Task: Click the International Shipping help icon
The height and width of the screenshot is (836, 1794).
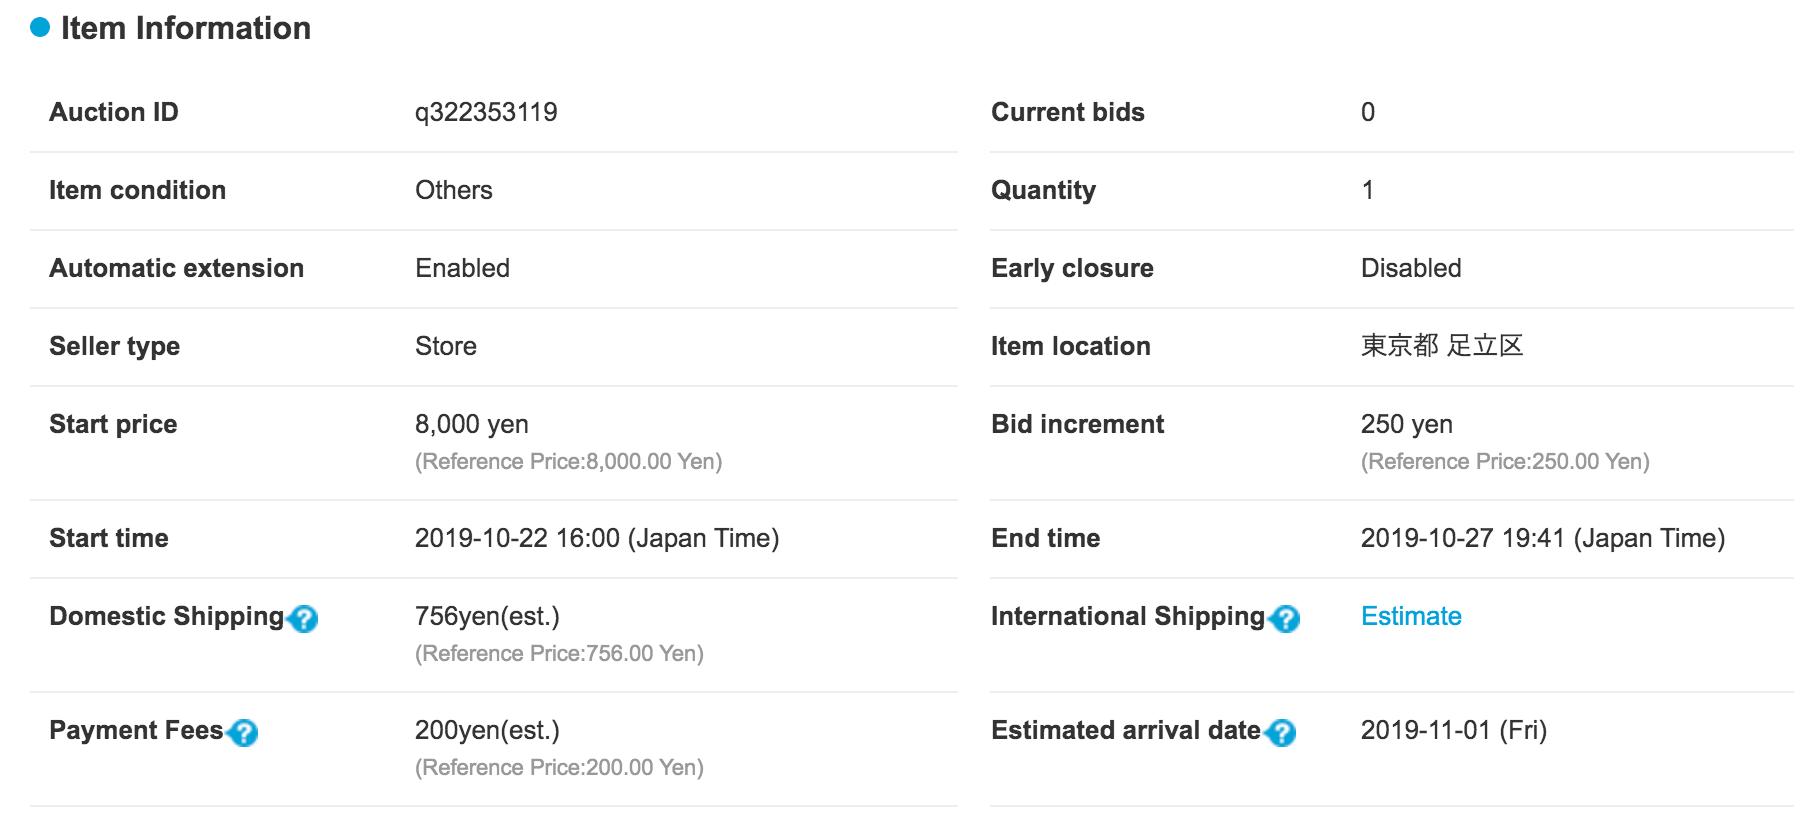Action: pos(1285,619)
